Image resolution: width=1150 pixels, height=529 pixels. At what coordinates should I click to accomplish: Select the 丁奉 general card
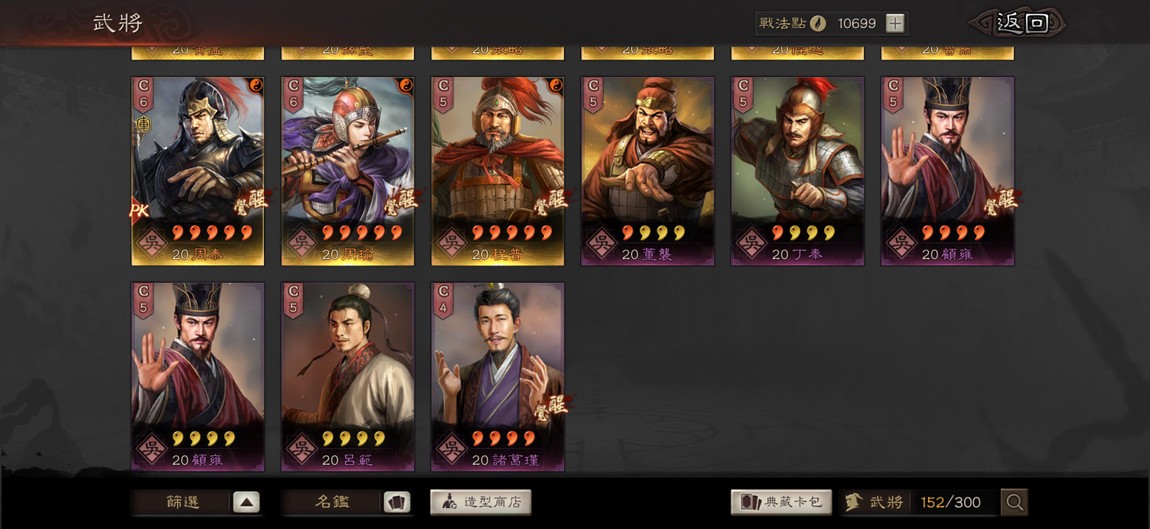point(797,171)
